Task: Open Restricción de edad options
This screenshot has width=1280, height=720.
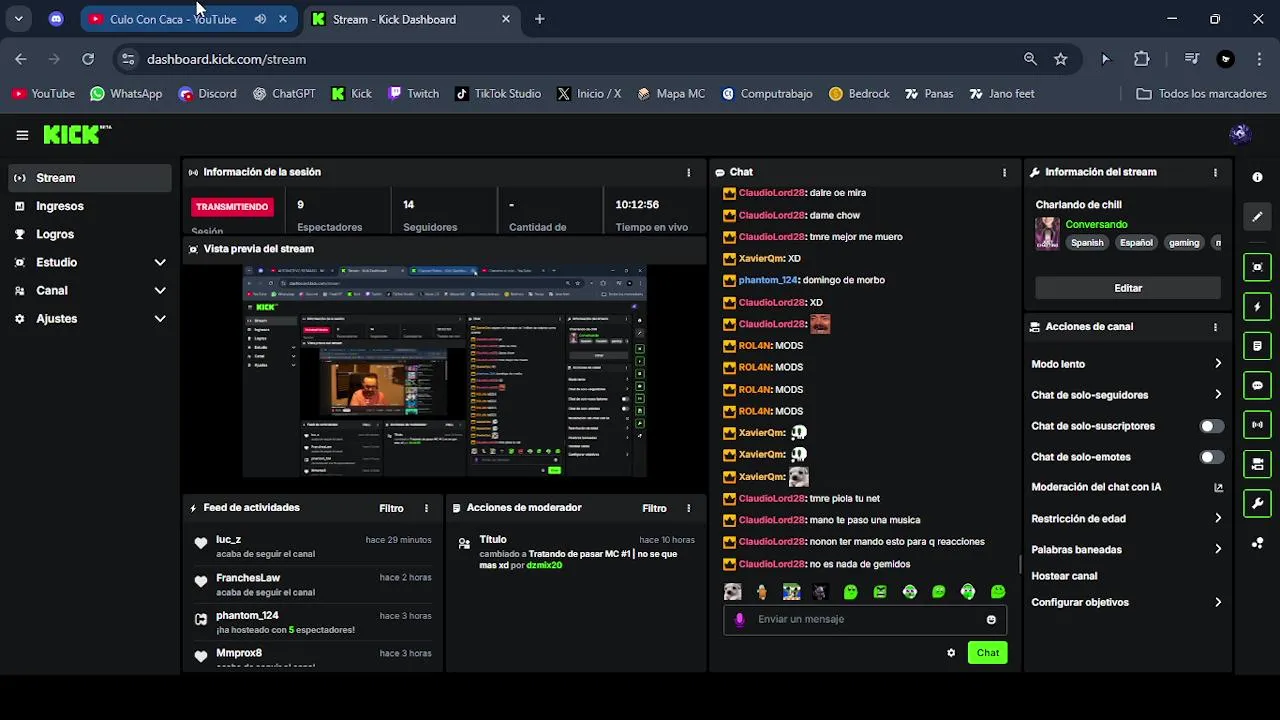Action: coord(1127,519)
